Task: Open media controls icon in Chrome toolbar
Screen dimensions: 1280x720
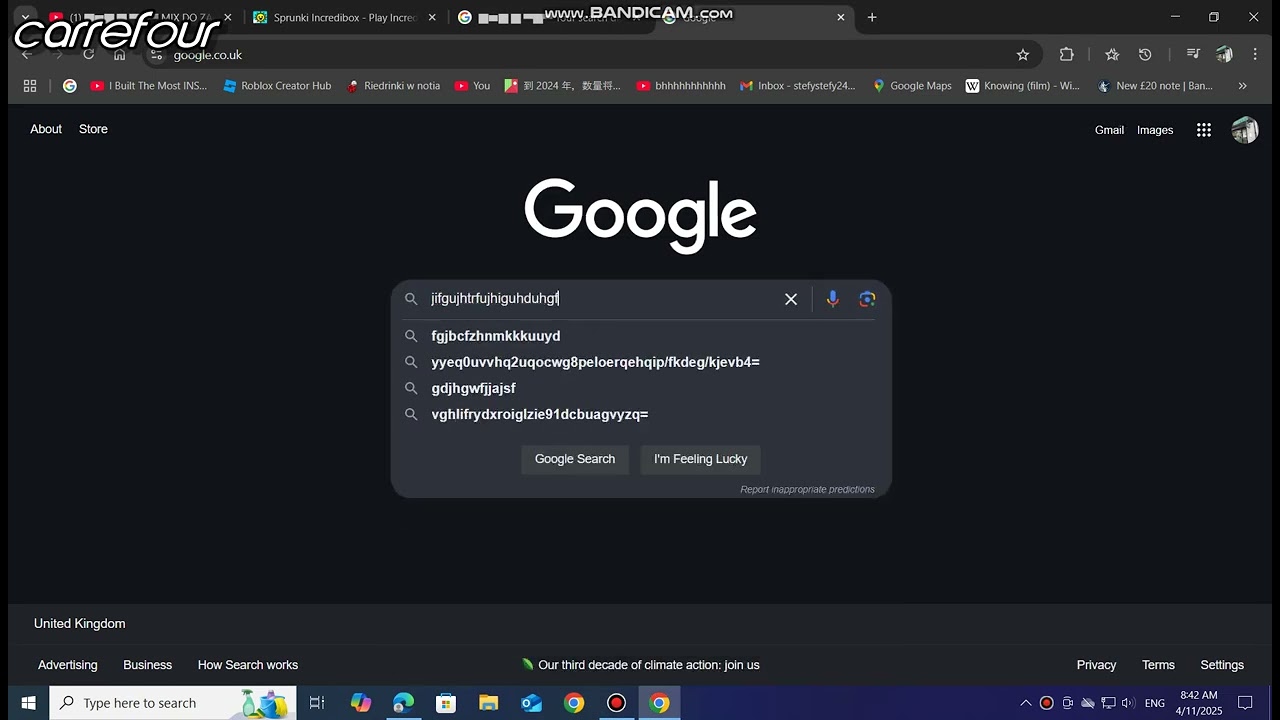Action: (1193, 55)
